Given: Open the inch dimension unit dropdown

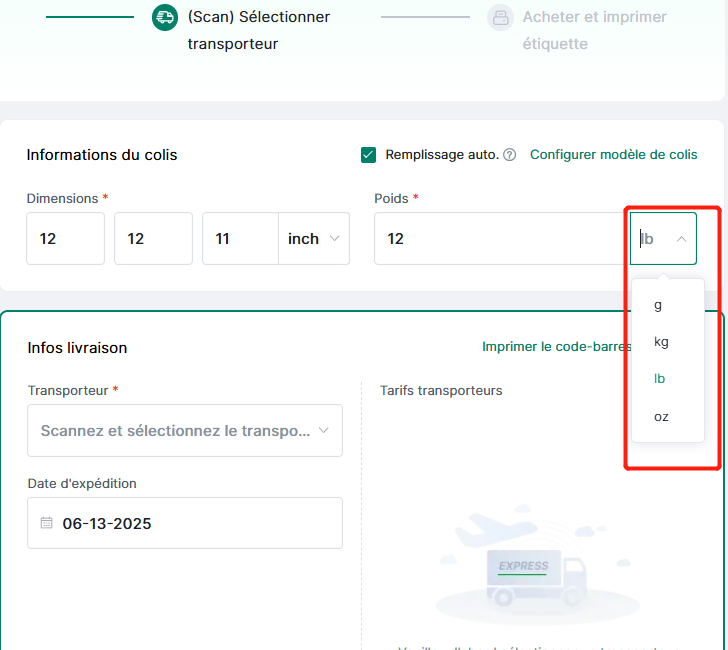Looking at the screenshot, I should [x=313, y=239].
